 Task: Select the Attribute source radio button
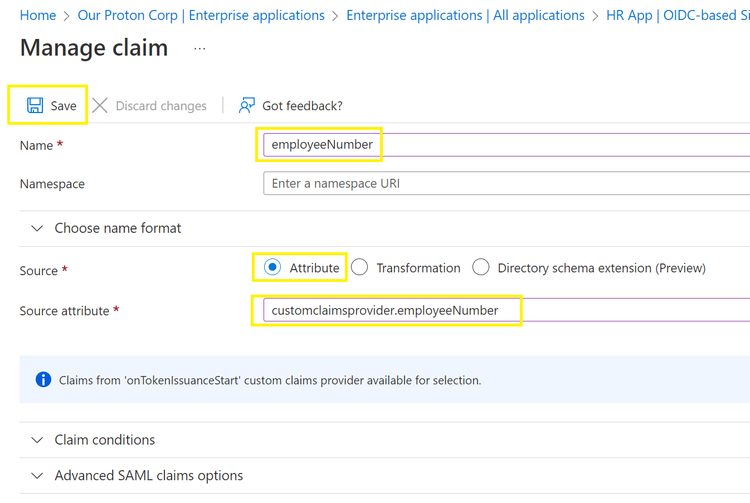point(272,267)
